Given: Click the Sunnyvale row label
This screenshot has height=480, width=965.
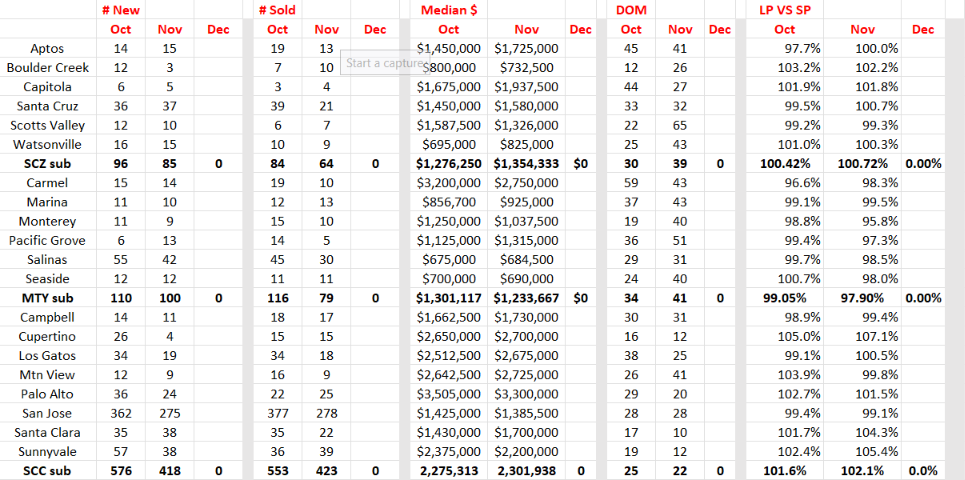Looking at the screenshot, I should pyautogui.click(x=47, y=451).
